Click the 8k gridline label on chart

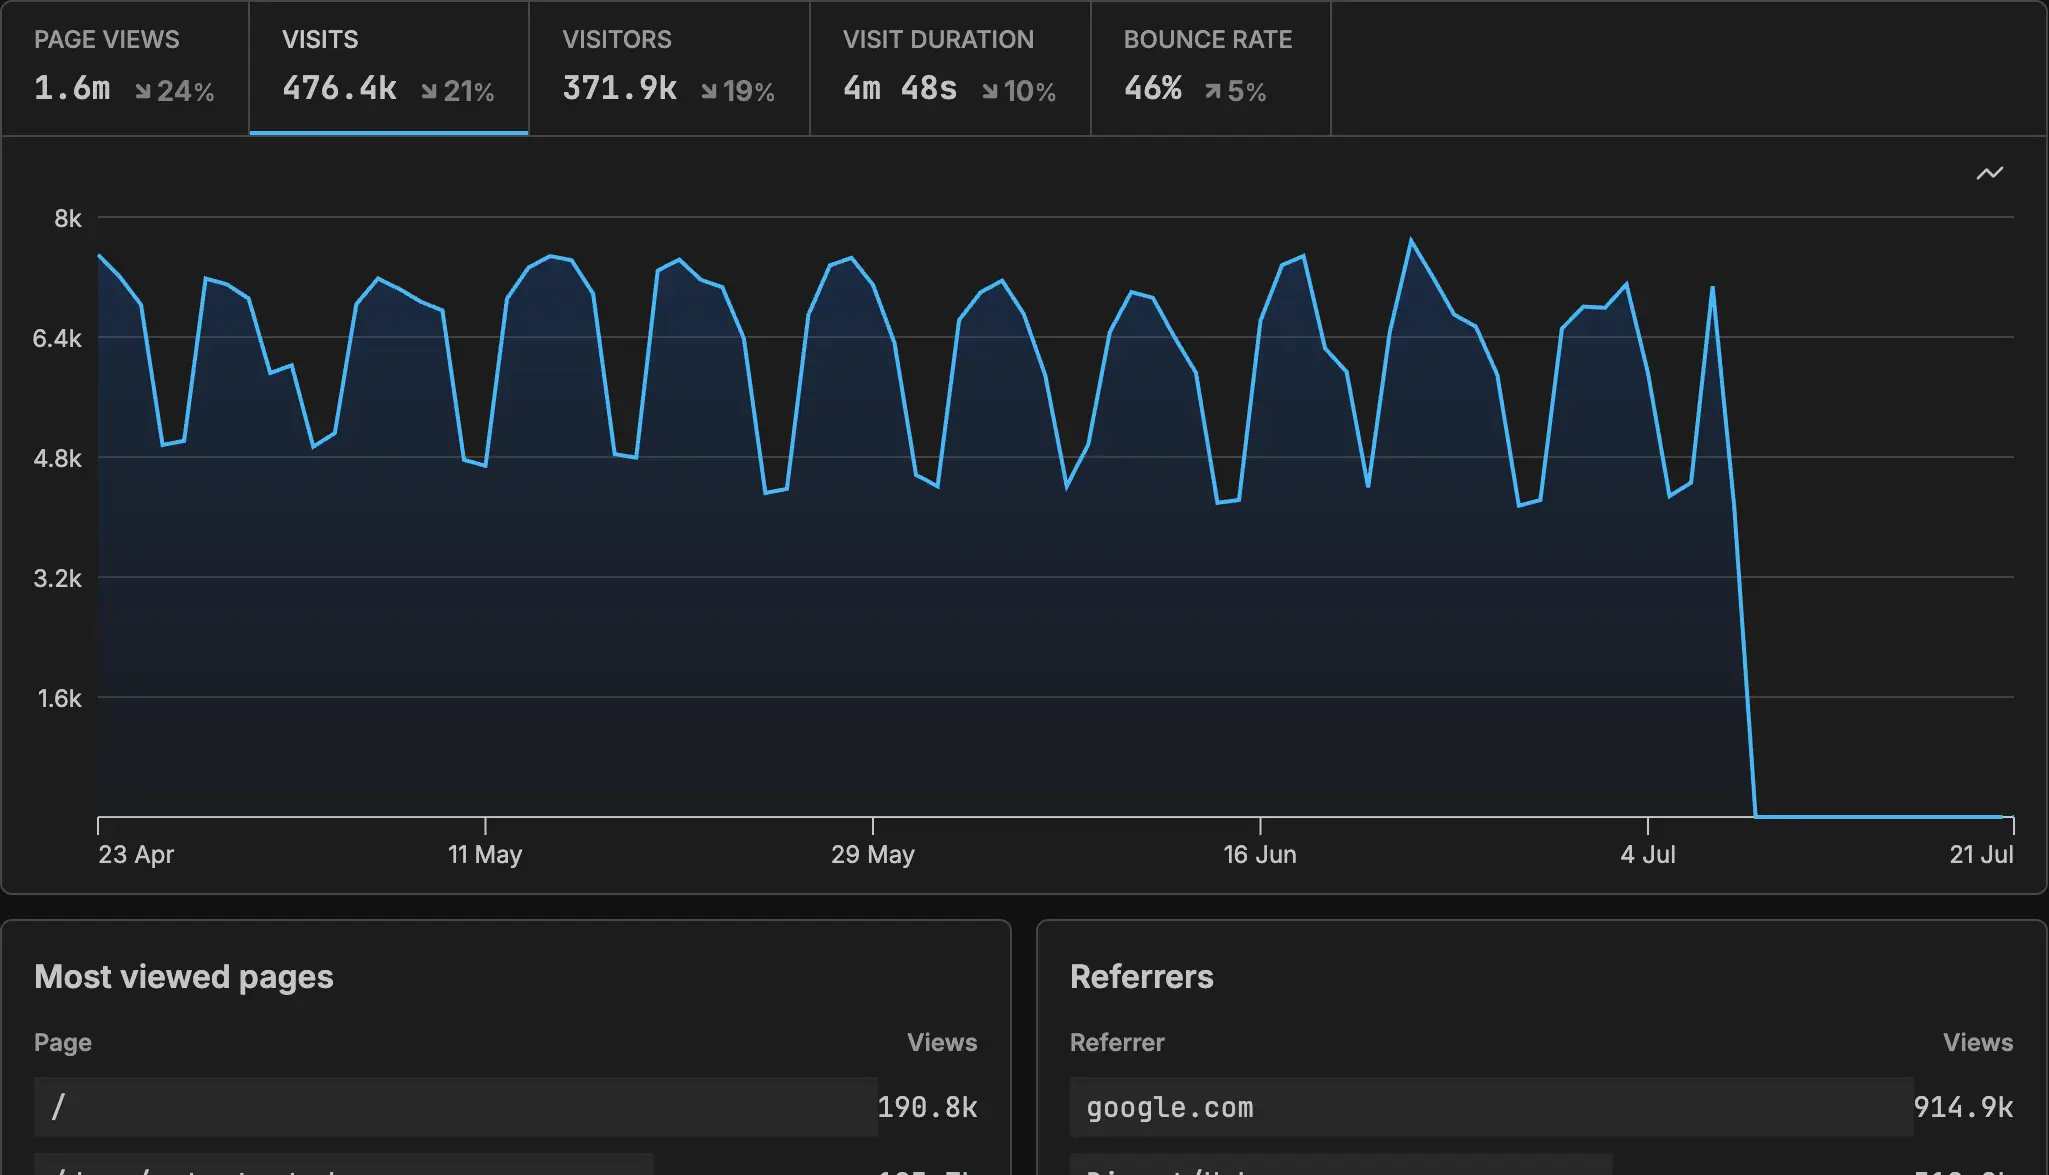click(x=68, y=219)
